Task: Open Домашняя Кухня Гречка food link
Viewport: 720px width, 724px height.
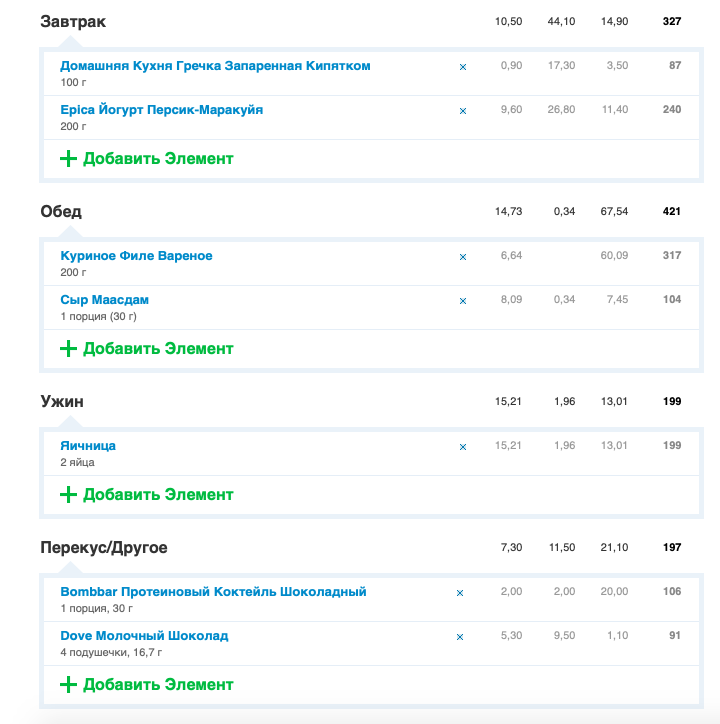Action: [x=215, y=66]
